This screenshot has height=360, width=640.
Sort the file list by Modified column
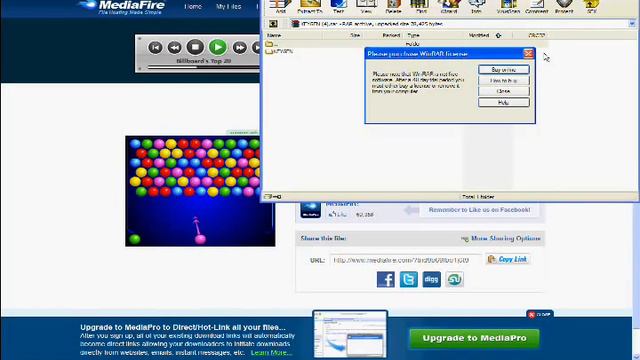pos(480,36)
